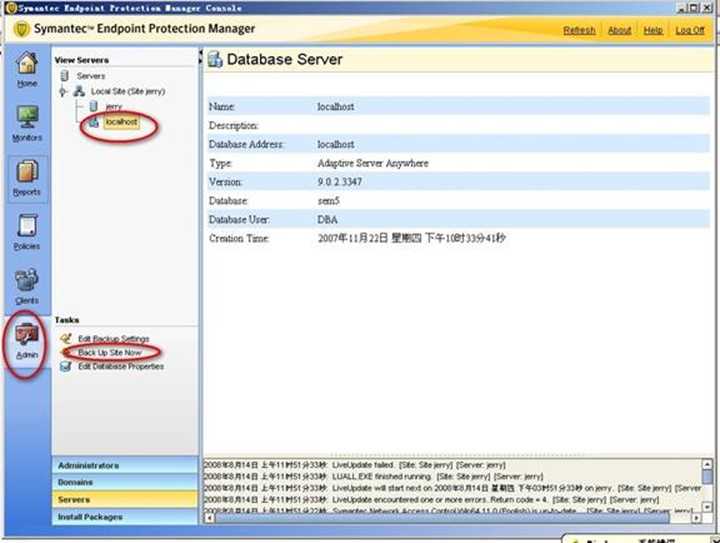The width and height of the screenshot is (720, 543).
Task: Click the Database User value DBA
Action: click(327, 219)
